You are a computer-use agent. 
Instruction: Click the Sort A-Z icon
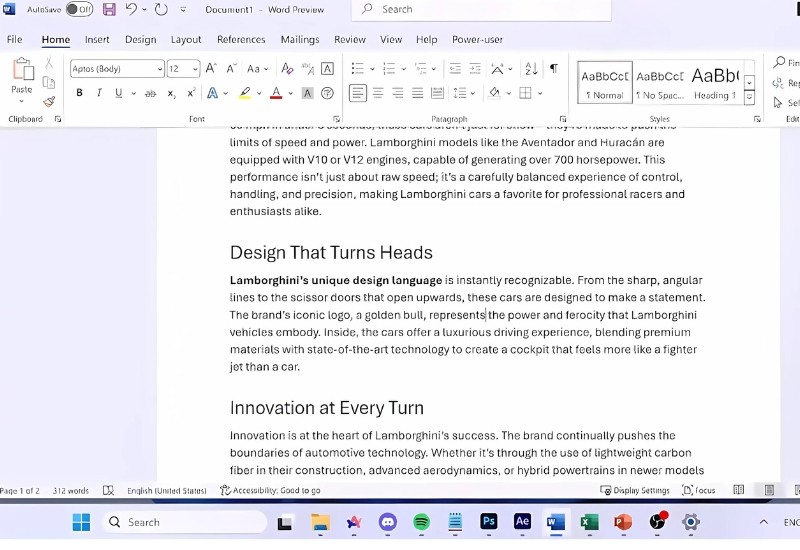pos(531,68)
